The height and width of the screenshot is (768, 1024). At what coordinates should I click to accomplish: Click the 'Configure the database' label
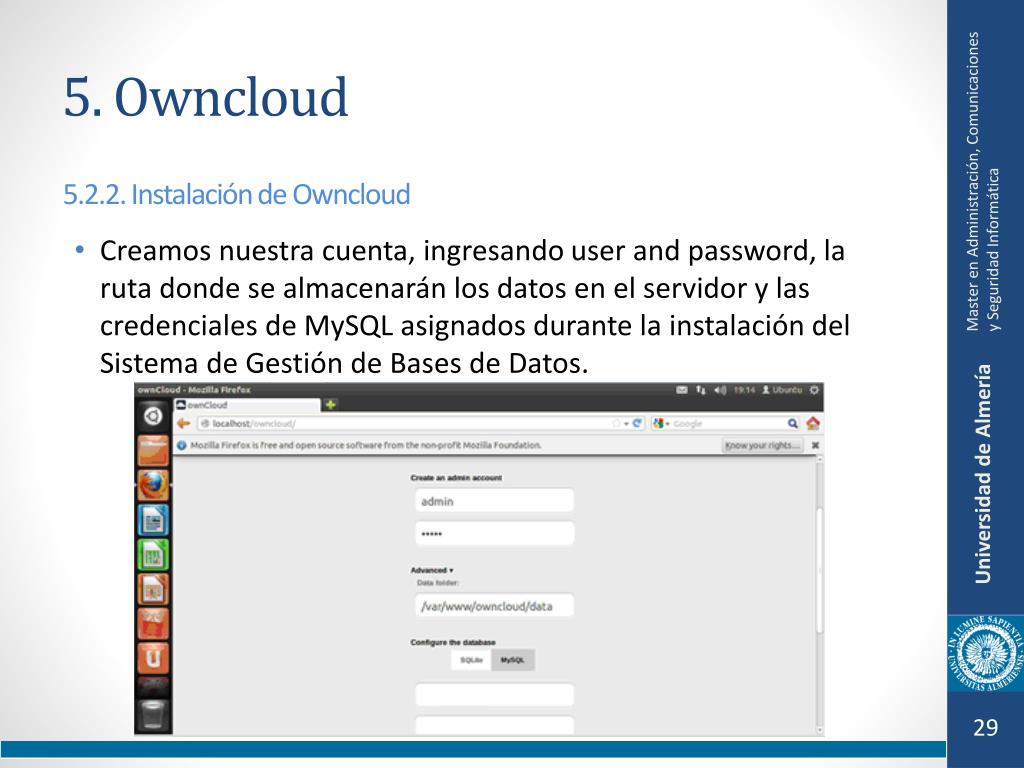tap(453, 643)
